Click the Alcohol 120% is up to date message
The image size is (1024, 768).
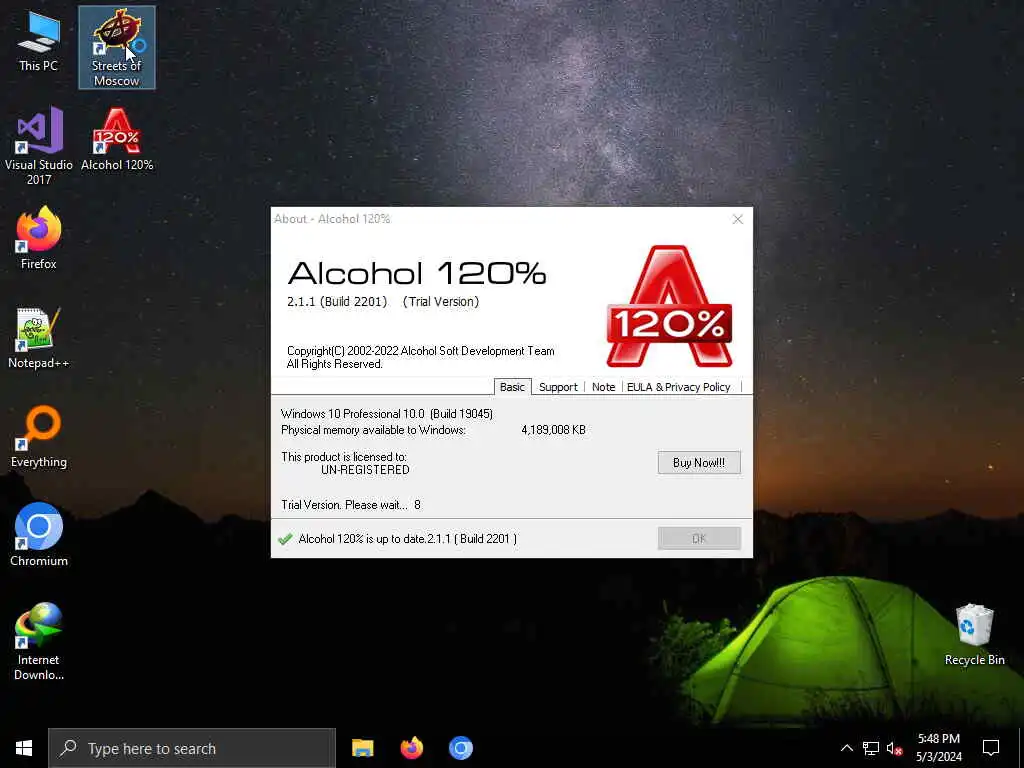(408, 539)
